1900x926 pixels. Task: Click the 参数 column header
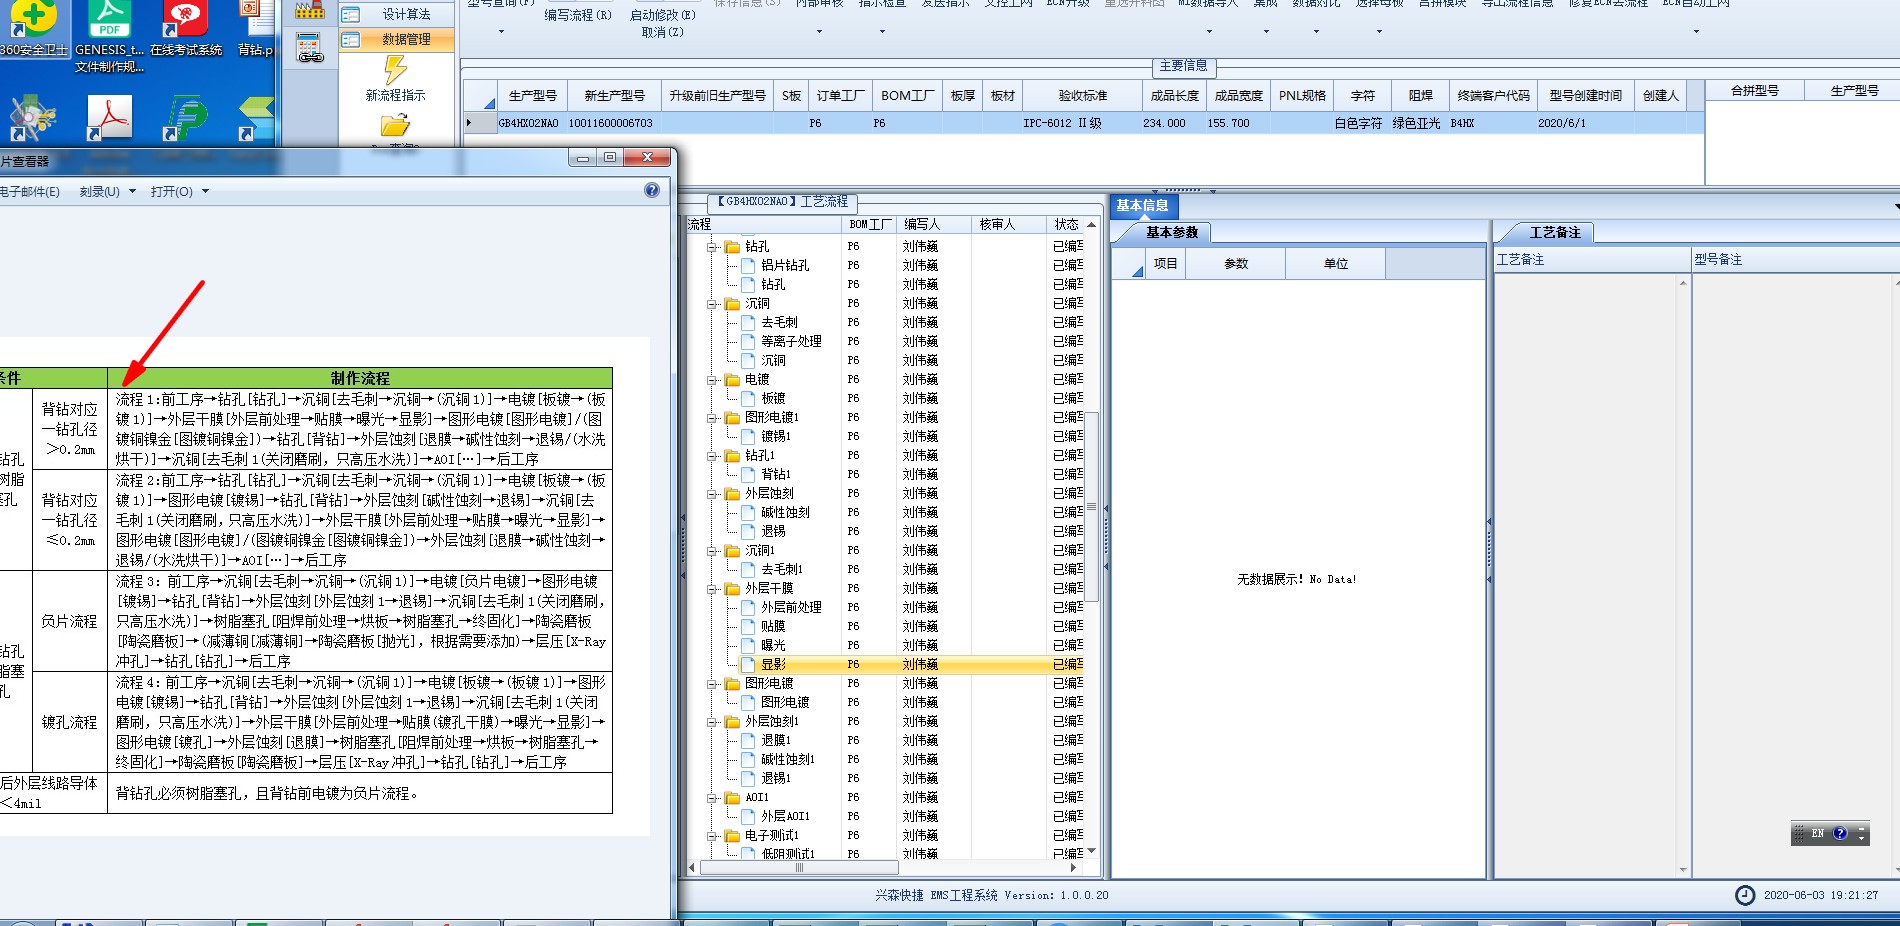[x=1236, y=264]
